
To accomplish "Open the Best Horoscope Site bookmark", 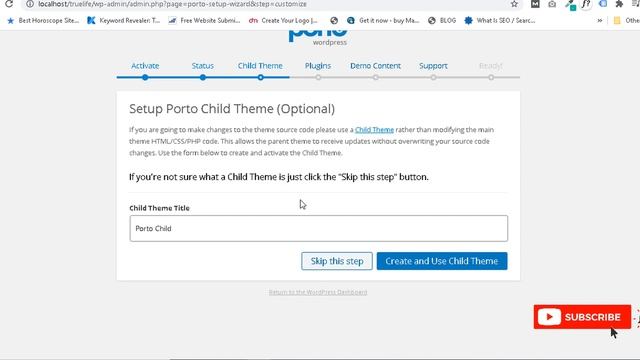I will [43, 20].
